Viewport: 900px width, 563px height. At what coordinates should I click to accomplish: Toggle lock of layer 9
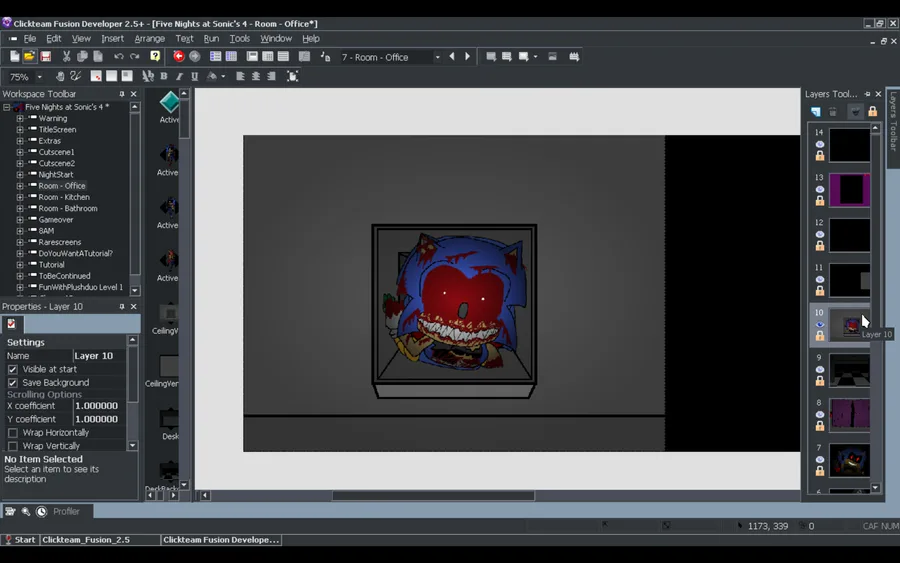(x=820, y=380)
